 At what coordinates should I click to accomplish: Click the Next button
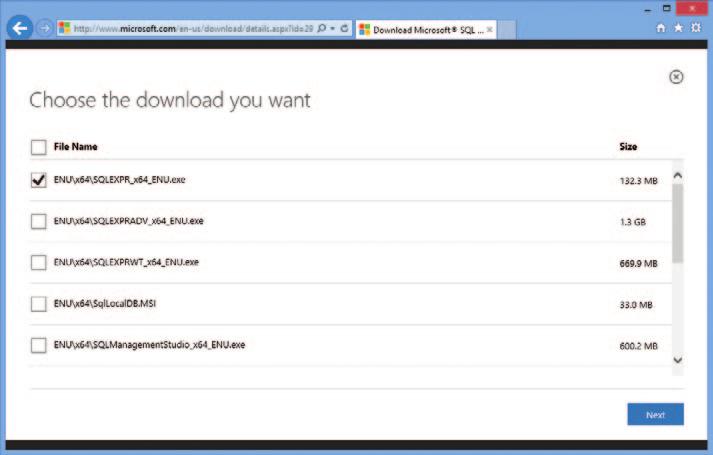click(655, 415)
